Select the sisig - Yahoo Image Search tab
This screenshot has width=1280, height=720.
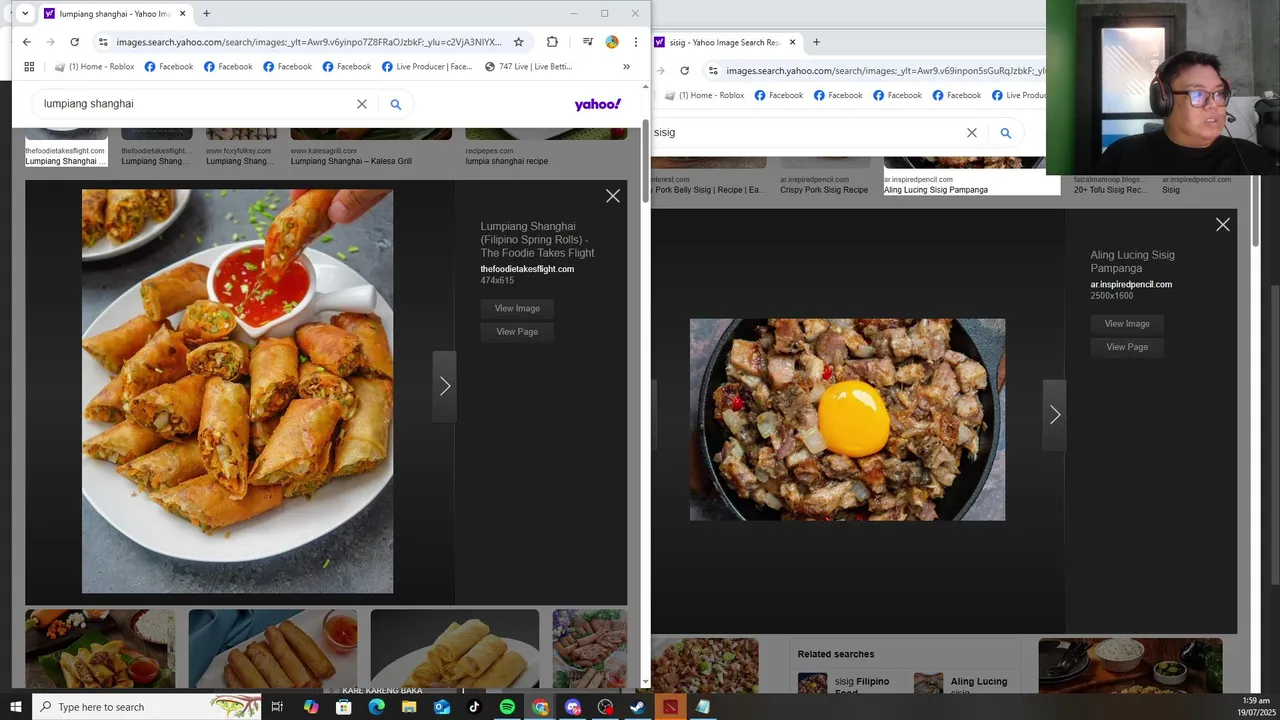[x=725, y=42]
